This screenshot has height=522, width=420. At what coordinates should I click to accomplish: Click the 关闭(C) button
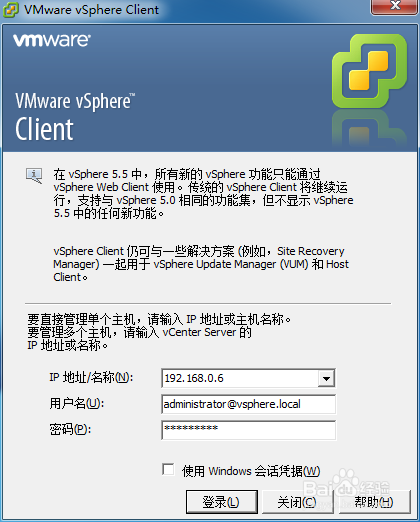(x=297, y=502)
